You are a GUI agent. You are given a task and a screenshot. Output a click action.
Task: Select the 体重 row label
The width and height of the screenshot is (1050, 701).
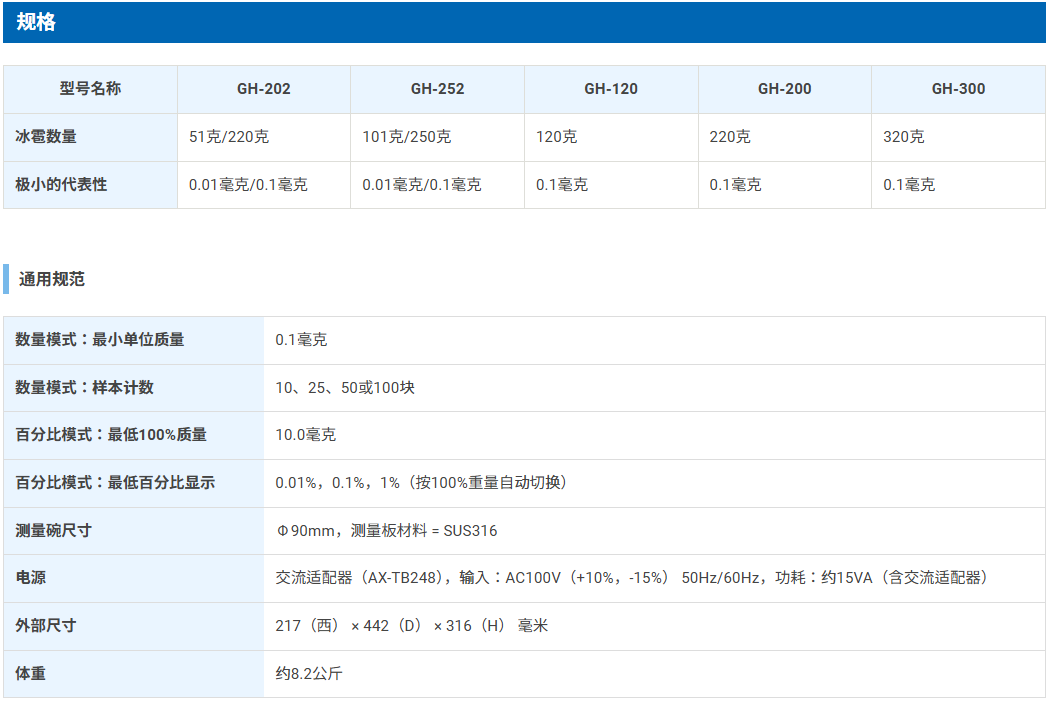coord(31,673)
